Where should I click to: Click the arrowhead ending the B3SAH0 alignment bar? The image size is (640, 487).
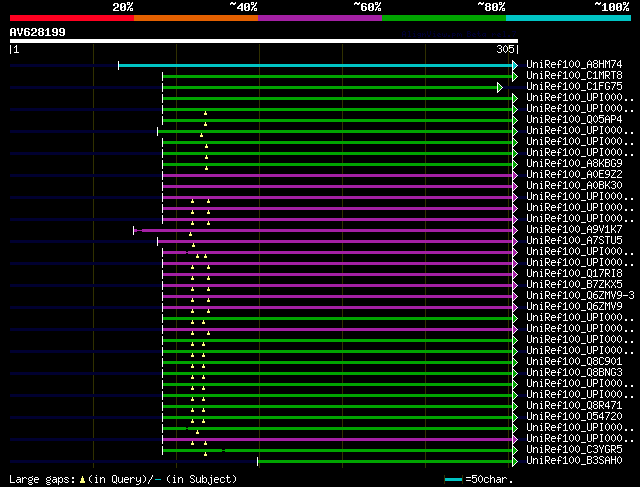click(515, 461)
